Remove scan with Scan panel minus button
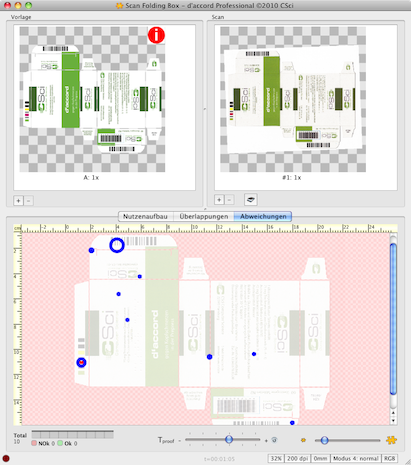The image size is (411, 465). tap(229, 200)
